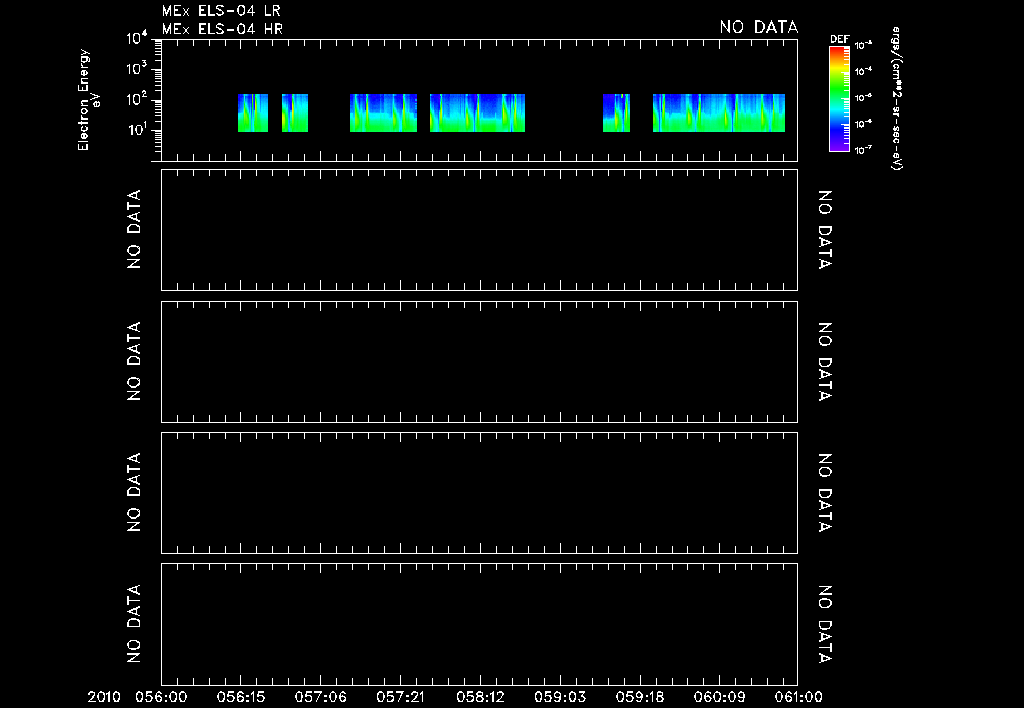The height and width of the screenshot is (708, 1024).
Task: Click the 057:06 time axis label
Action: point(321,697)
